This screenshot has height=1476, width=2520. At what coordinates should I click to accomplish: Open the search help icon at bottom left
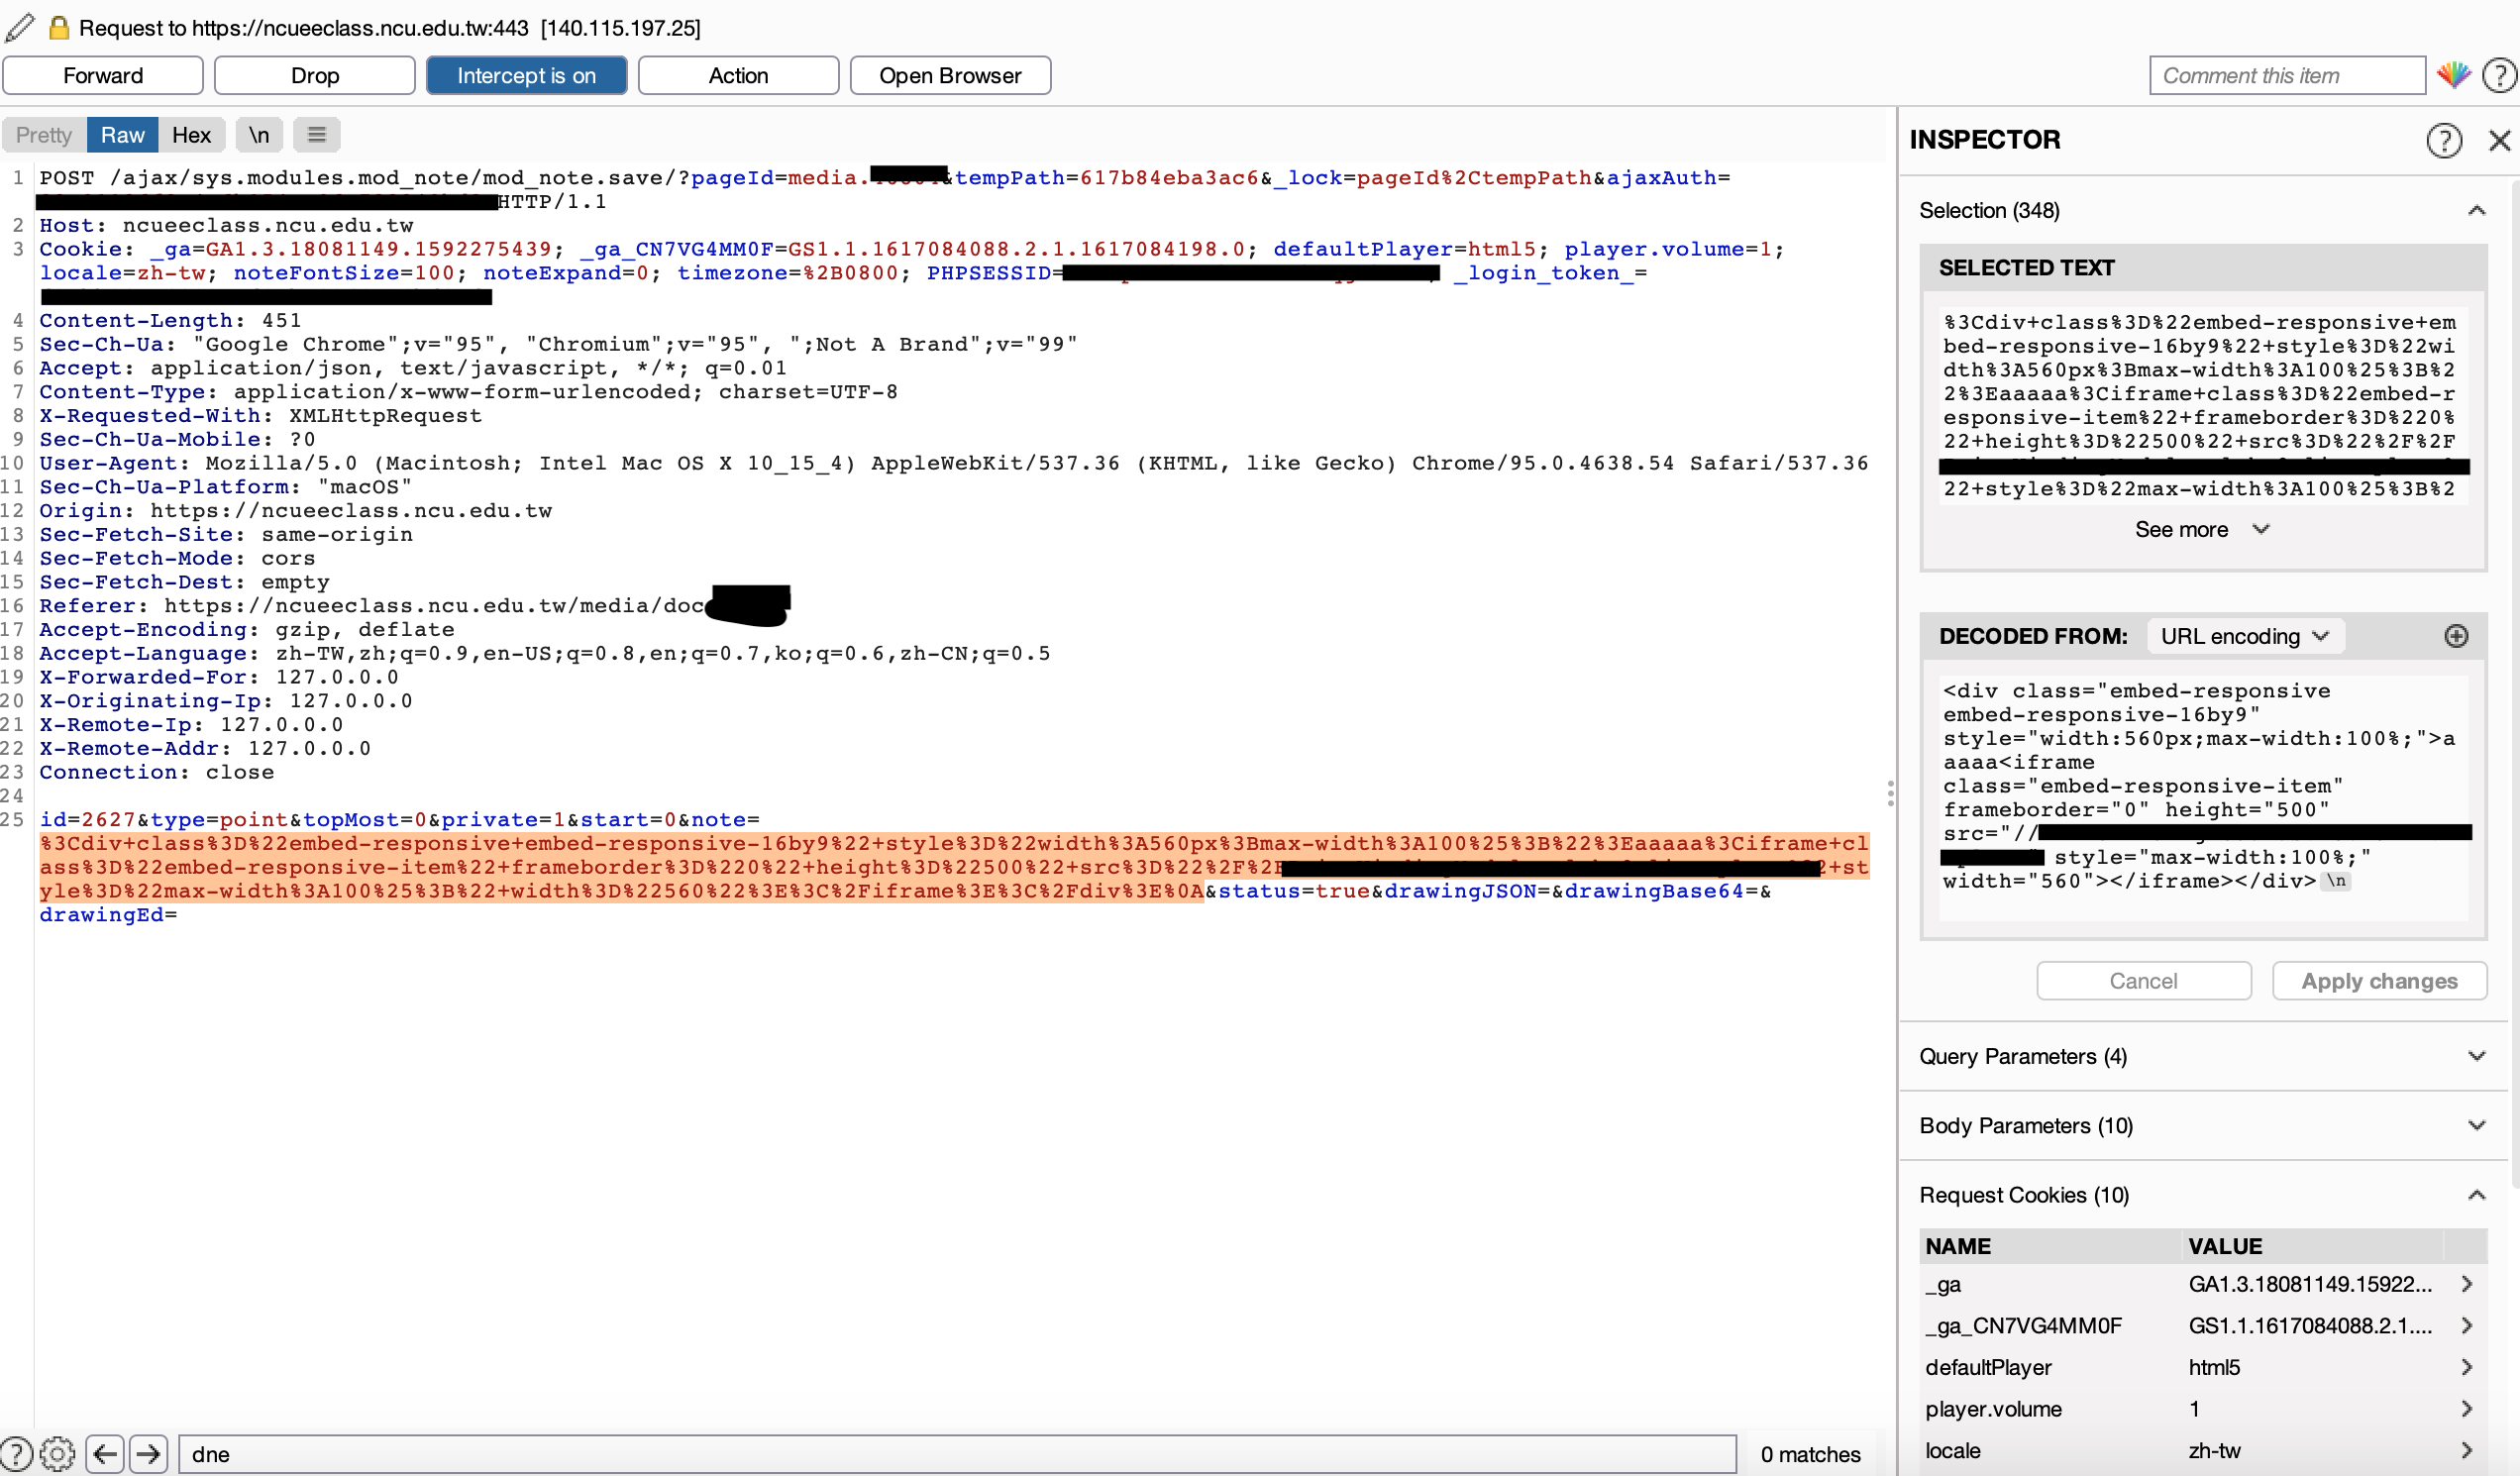point(17,1453)
